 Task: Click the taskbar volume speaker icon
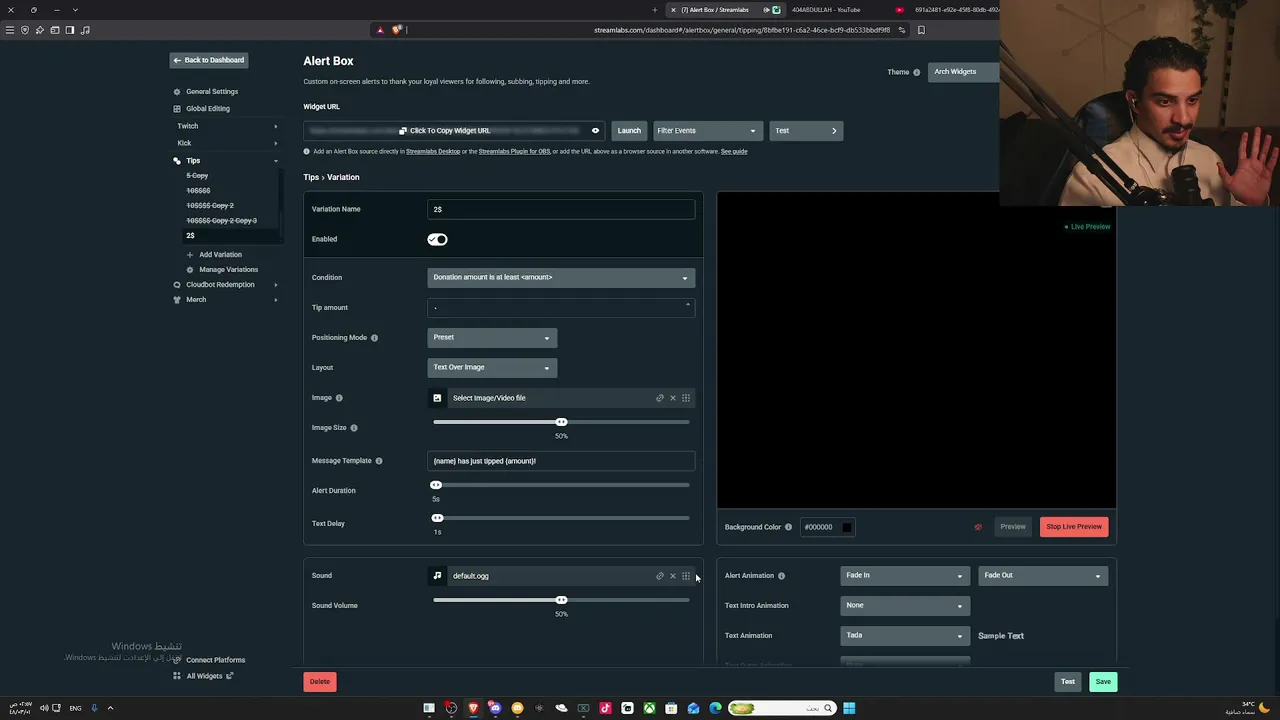43,708
